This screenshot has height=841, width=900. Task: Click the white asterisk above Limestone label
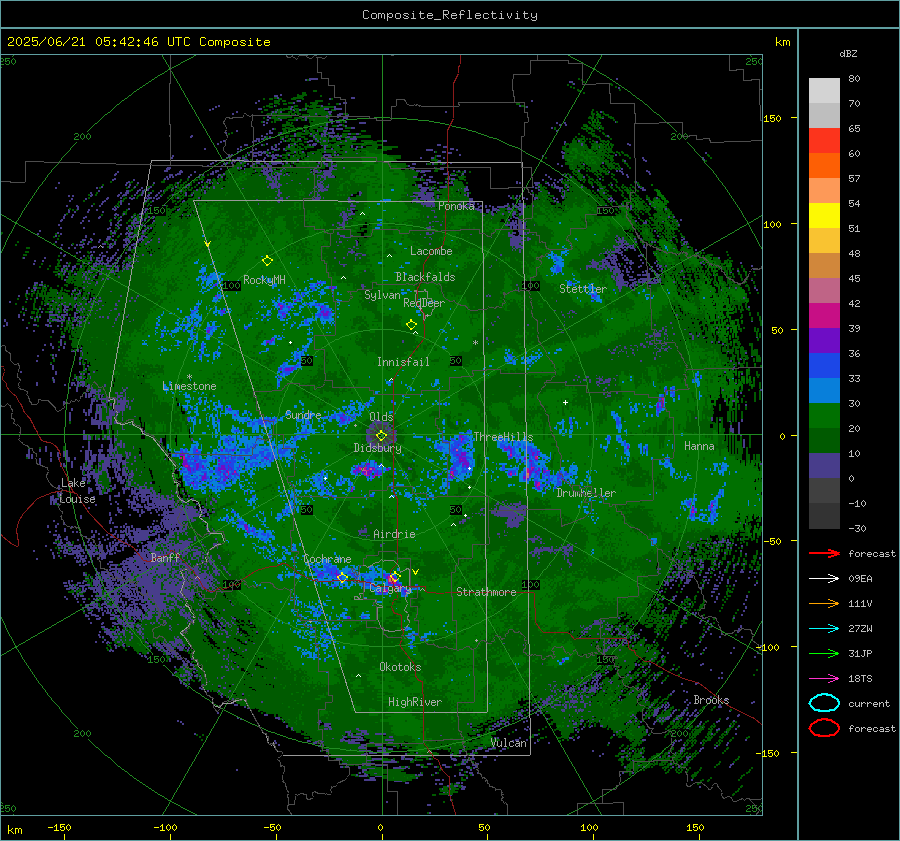click(x=189, y=377)
